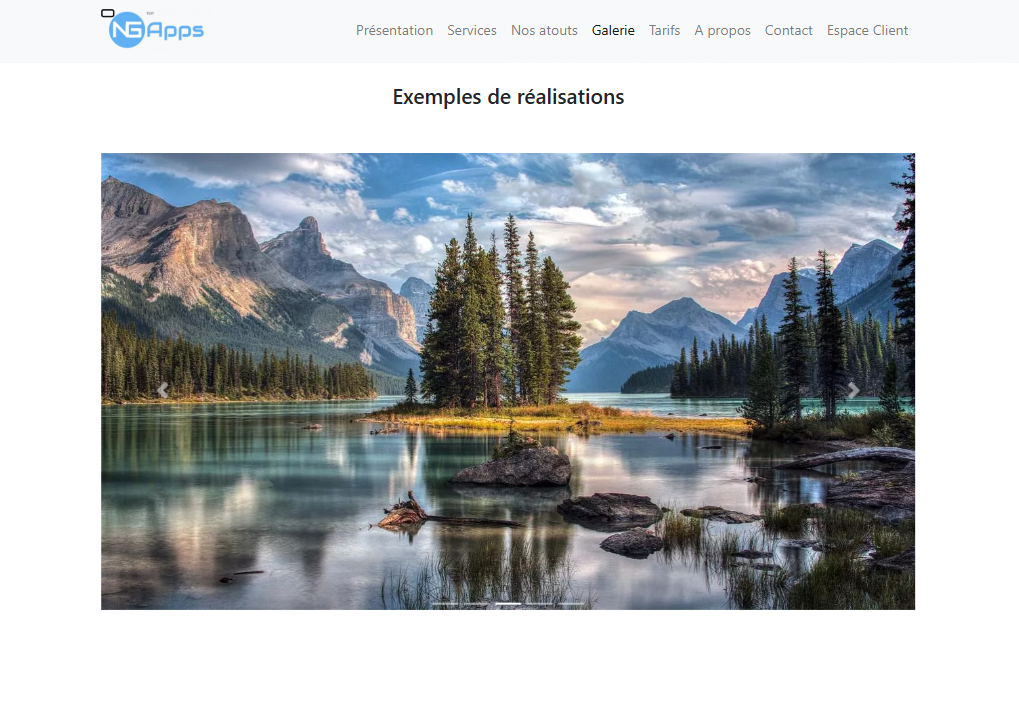Viewport: 1019px width, 709px height.
Task: Click the small rounded icon above logo
Action: pos(108,13)
